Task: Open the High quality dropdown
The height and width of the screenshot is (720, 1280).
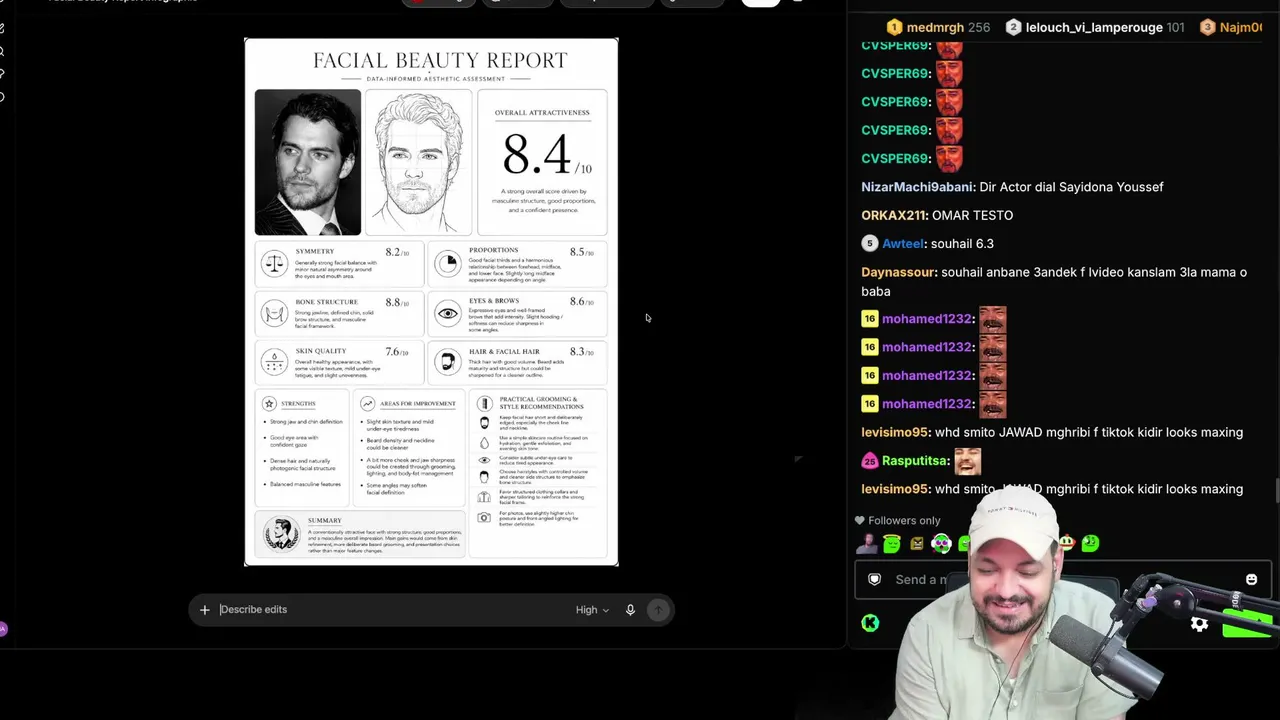Action: tap(592, 610)
